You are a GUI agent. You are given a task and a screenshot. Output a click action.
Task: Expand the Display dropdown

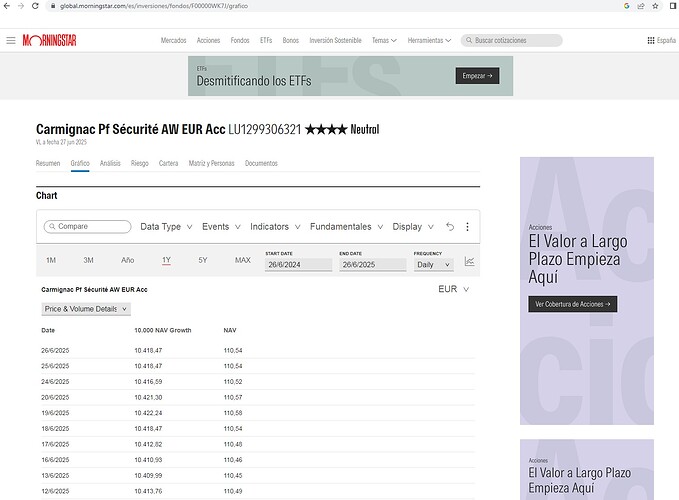[x=413, y=227]
